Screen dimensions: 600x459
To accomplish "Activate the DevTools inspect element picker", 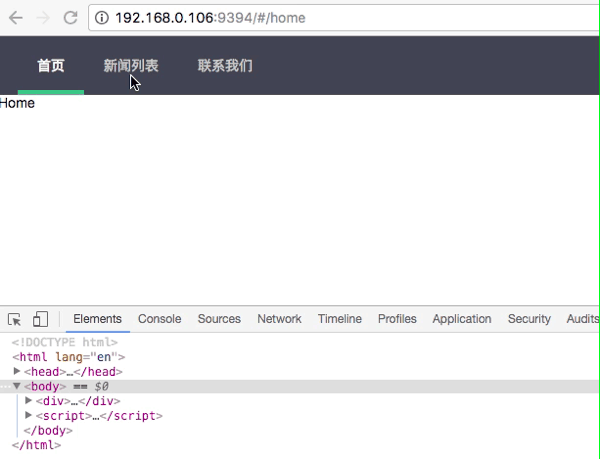I will coord(15,319).
